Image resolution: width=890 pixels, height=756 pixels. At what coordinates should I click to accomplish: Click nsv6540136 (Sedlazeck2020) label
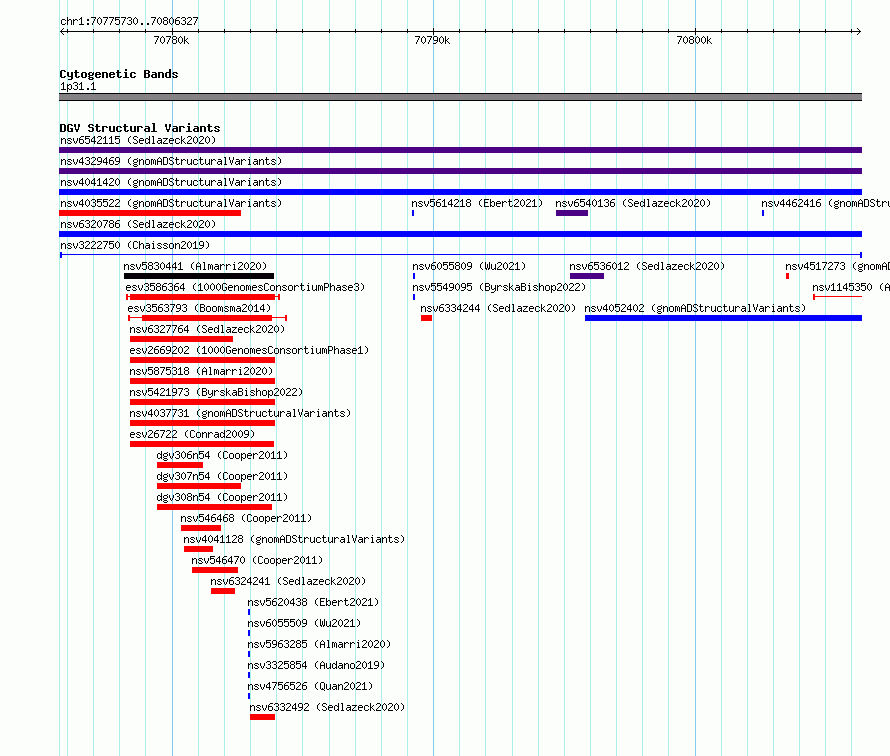633,203
